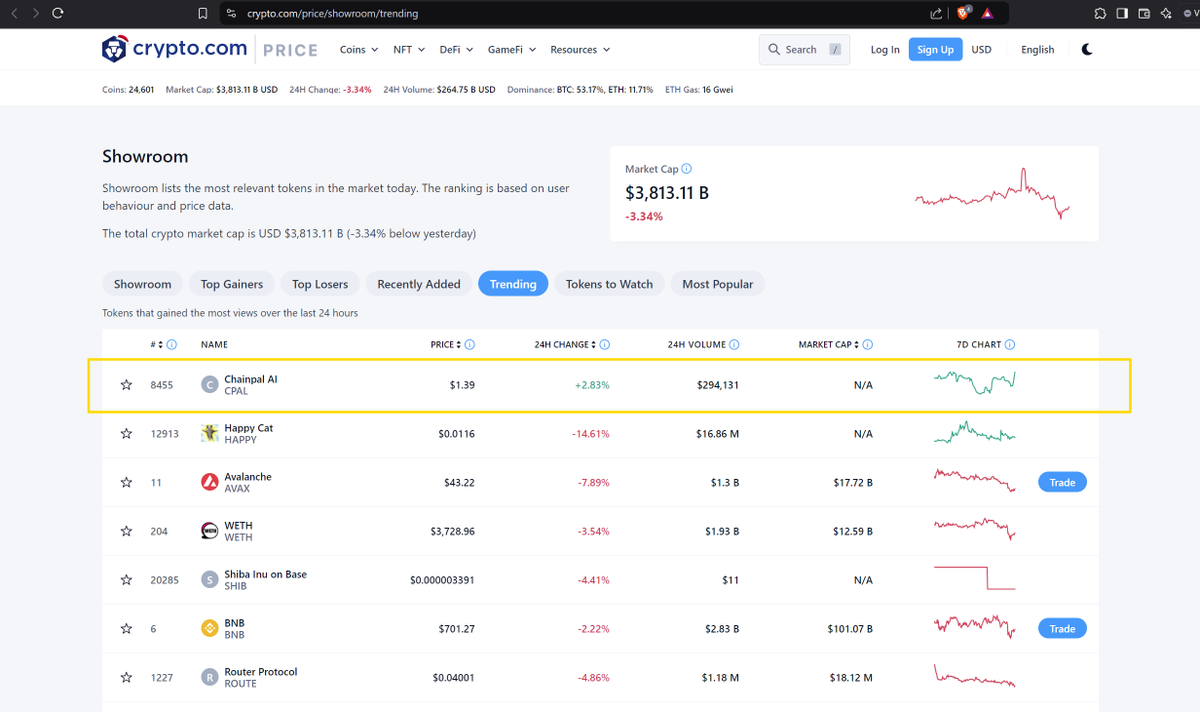Switch to the Showroom tab
This screenshot has height=712, width=1200.
[143, 284]
